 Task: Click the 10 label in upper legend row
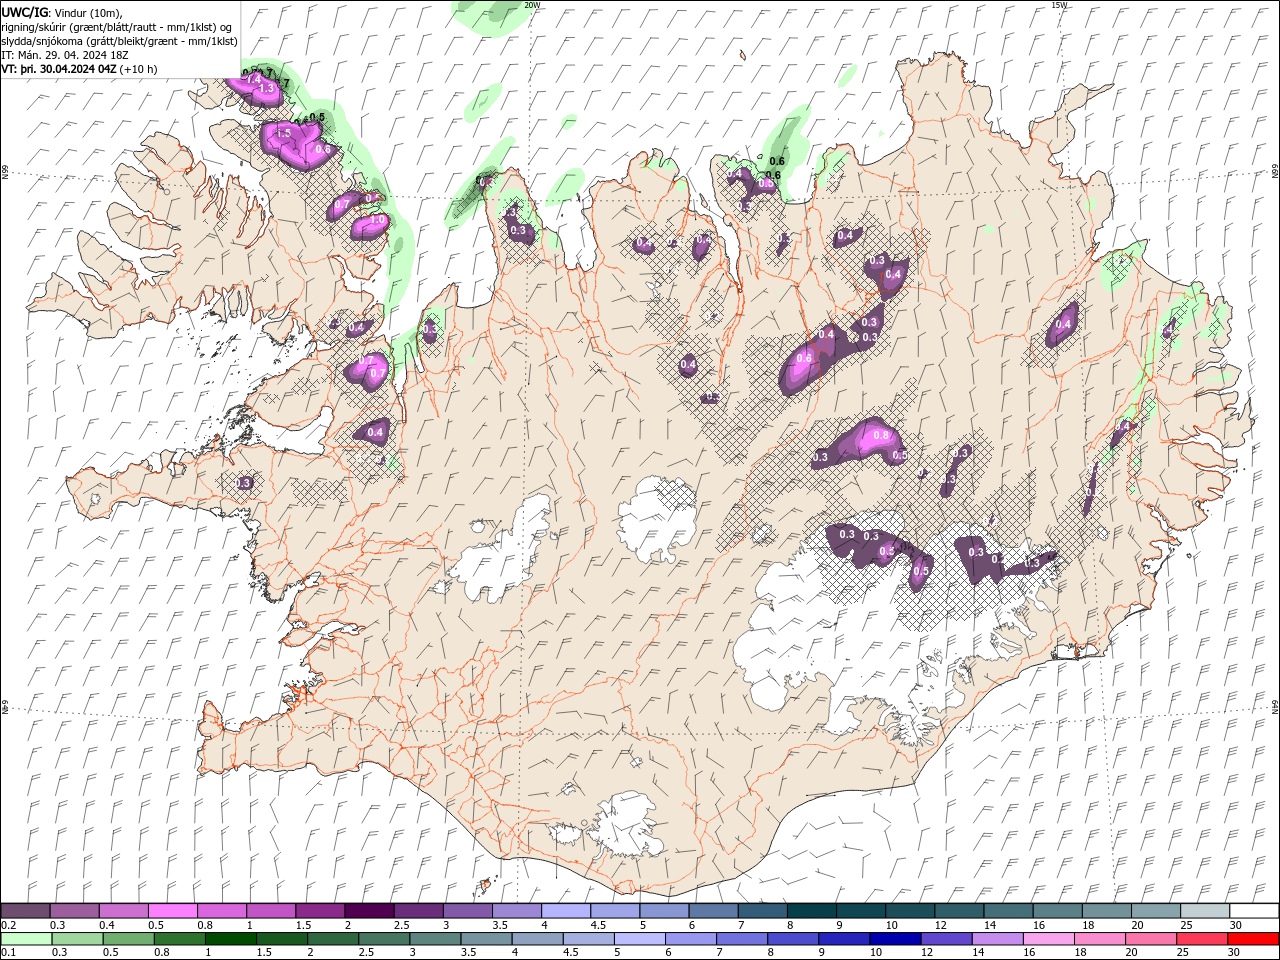[891, 925]
